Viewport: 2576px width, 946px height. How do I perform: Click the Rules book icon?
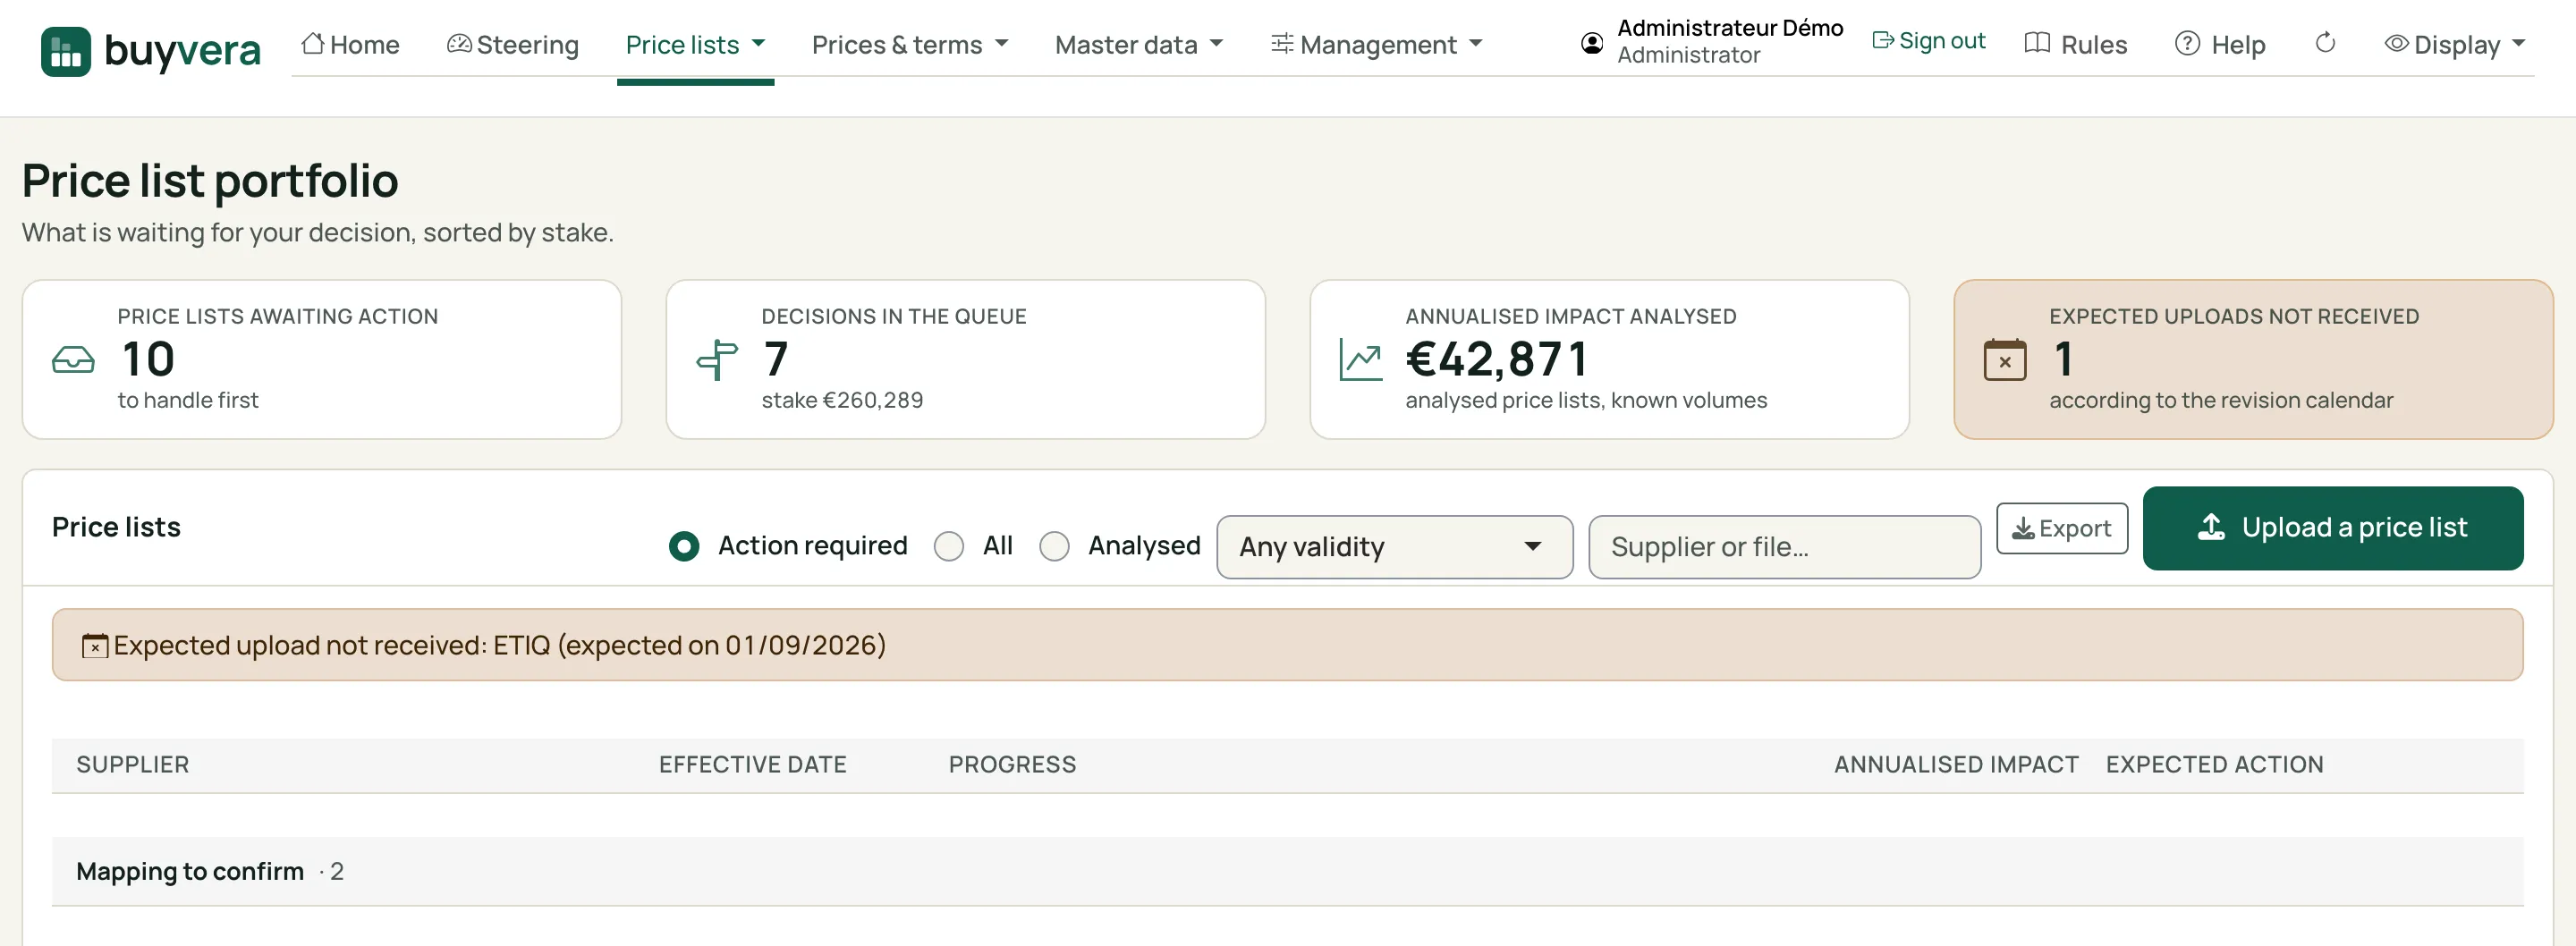point(2037,43)
